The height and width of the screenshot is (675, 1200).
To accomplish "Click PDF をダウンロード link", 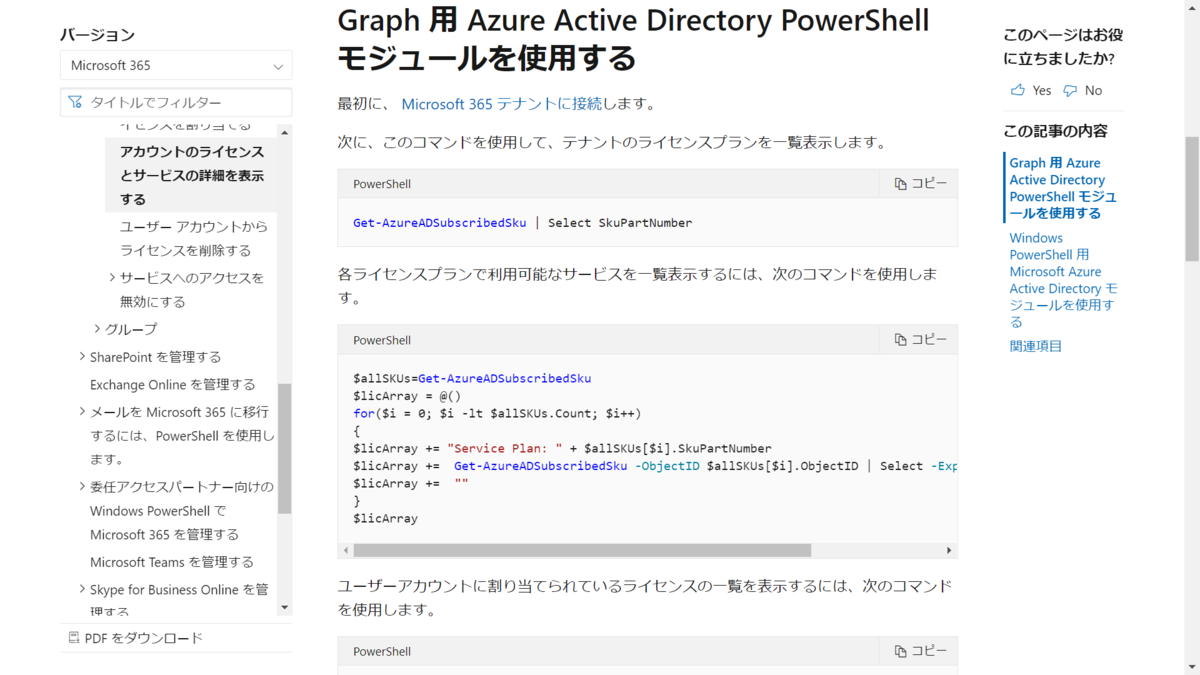I will (145, 638).
